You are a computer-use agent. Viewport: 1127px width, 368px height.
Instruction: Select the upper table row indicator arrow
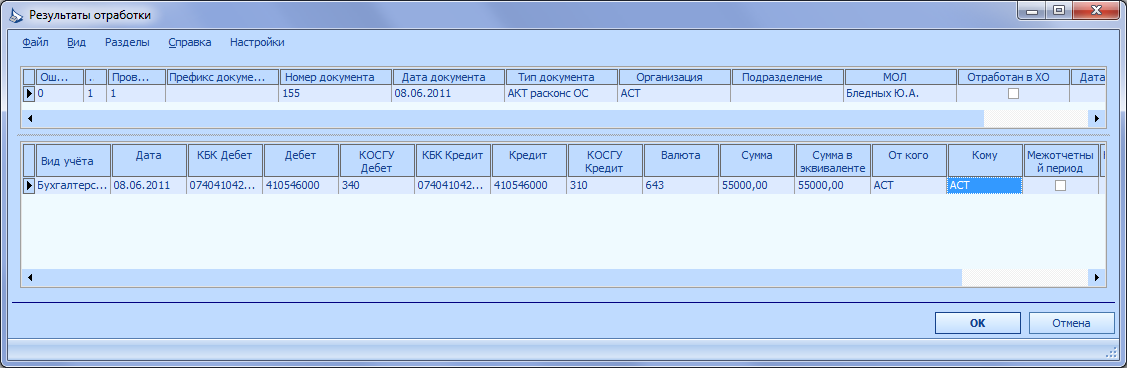click(x=29, y=93)
